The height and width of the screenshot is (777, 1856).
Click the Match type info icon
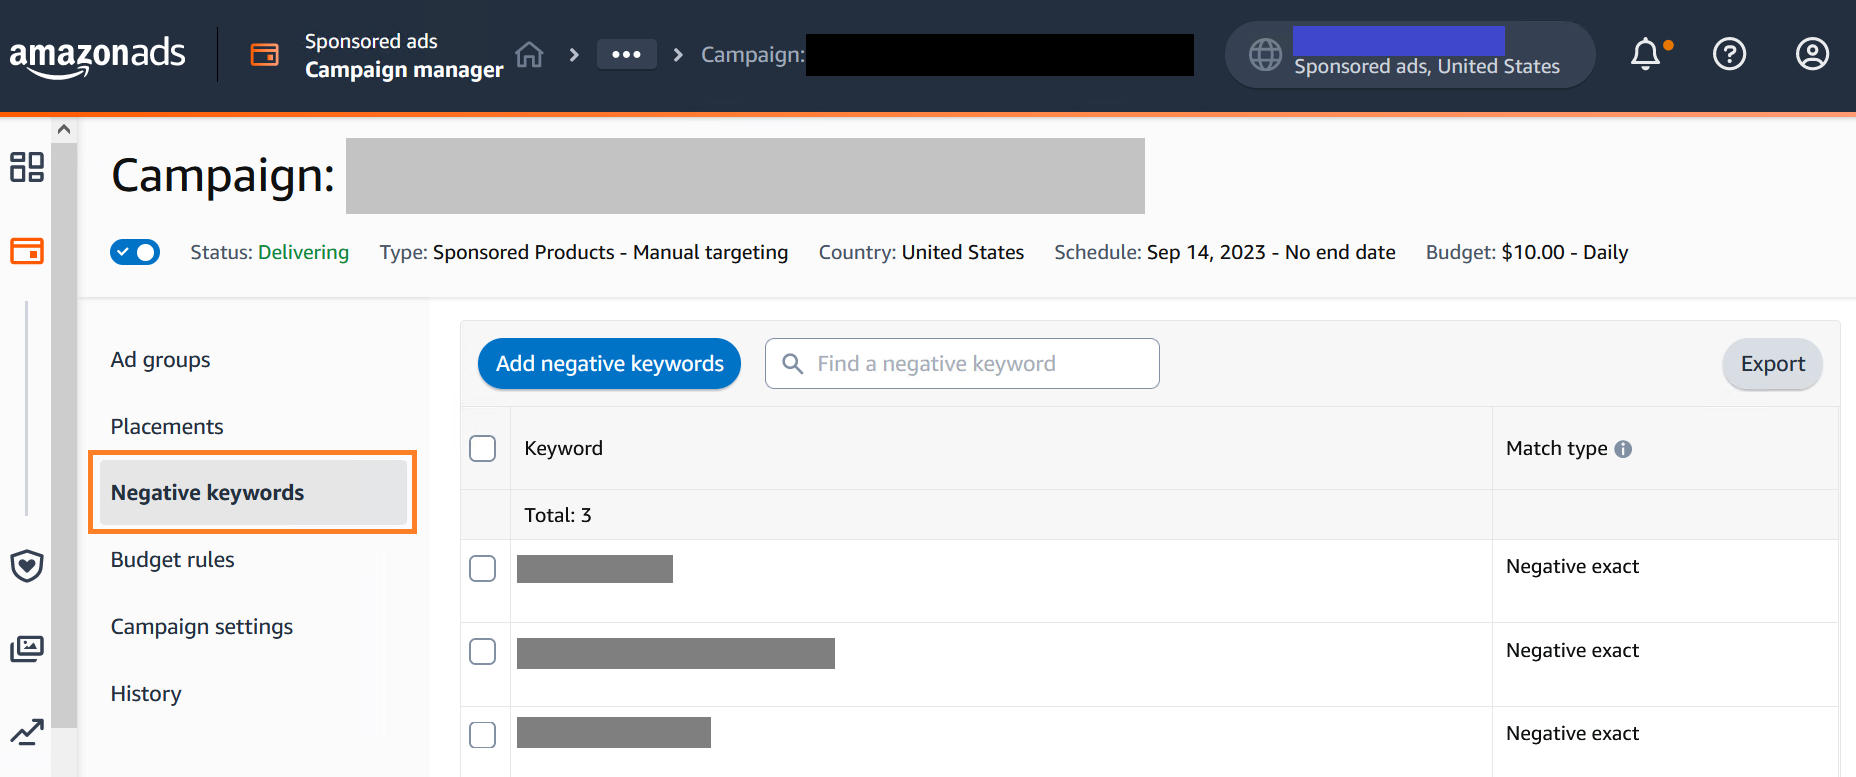click(x=1623, y=449)
